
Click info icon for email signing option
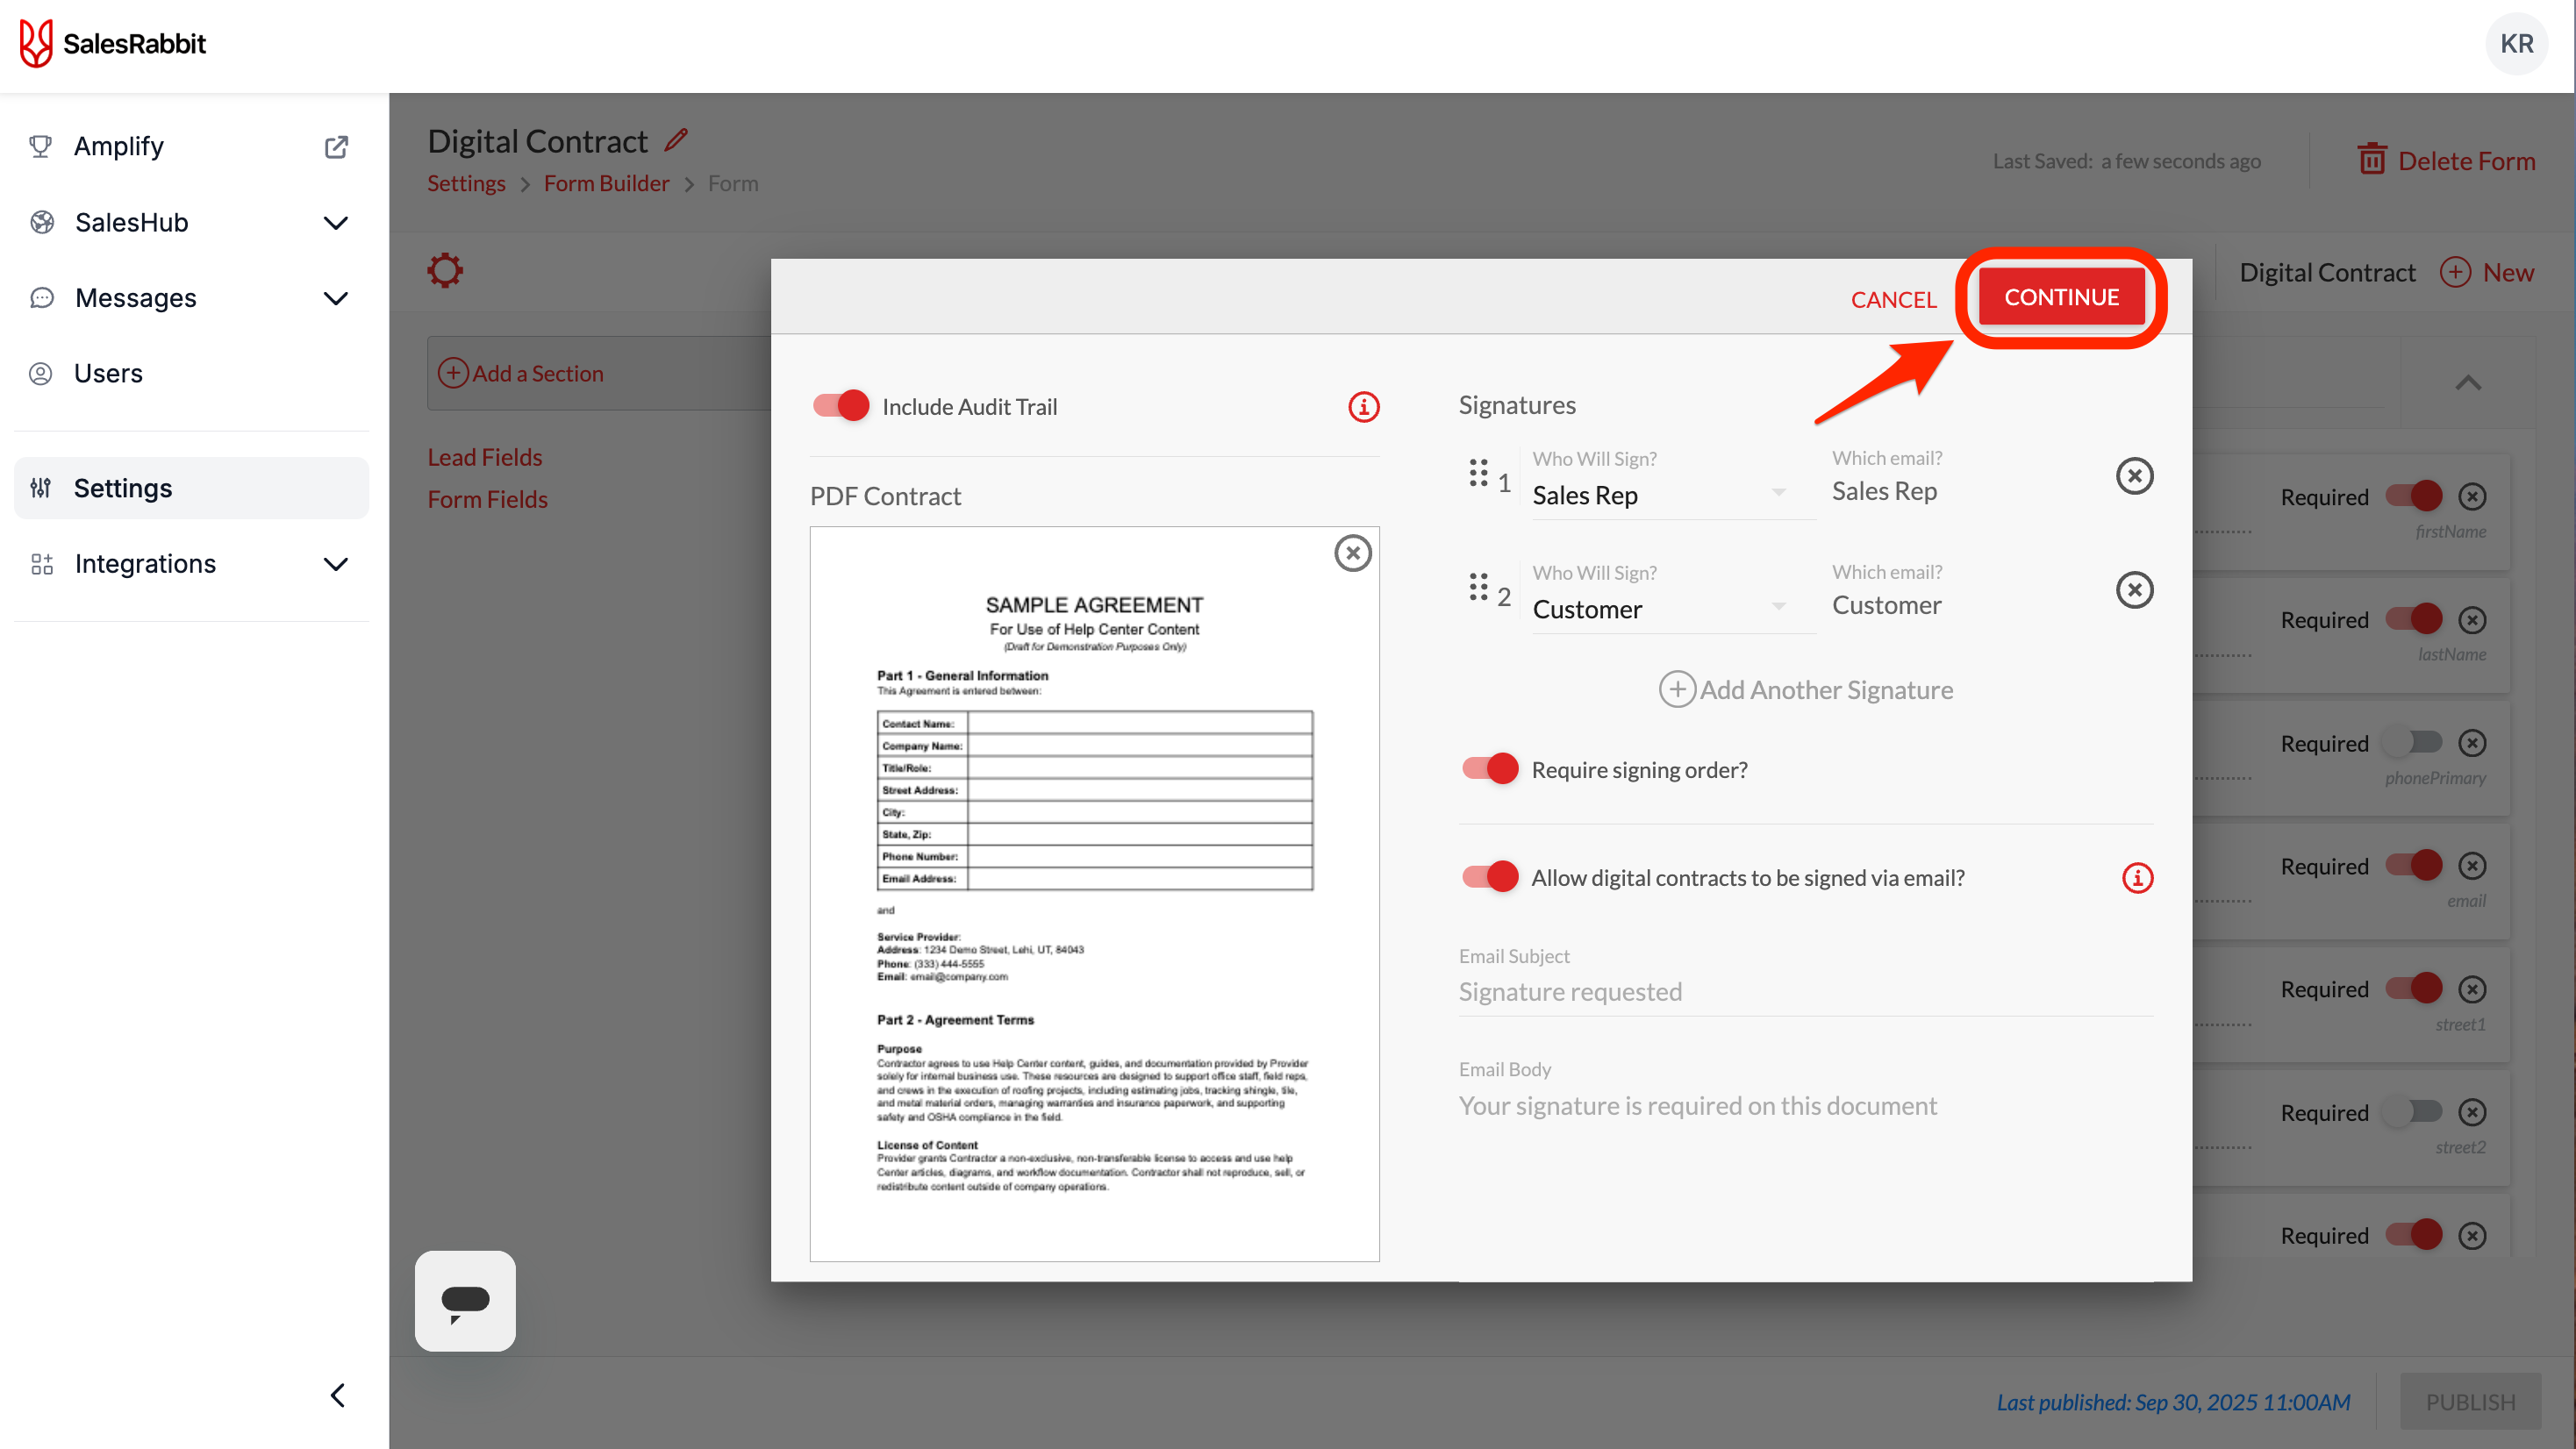click(x=2137, y=878)
